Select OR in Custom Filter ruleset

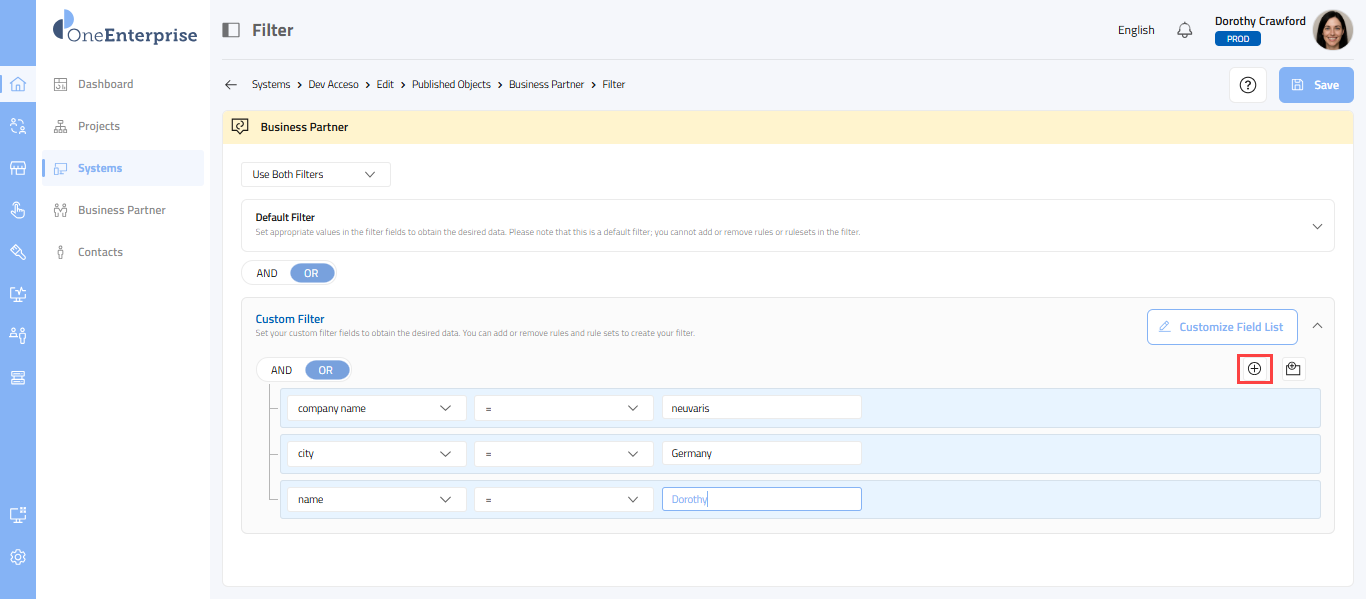click(x=326, y=370)
